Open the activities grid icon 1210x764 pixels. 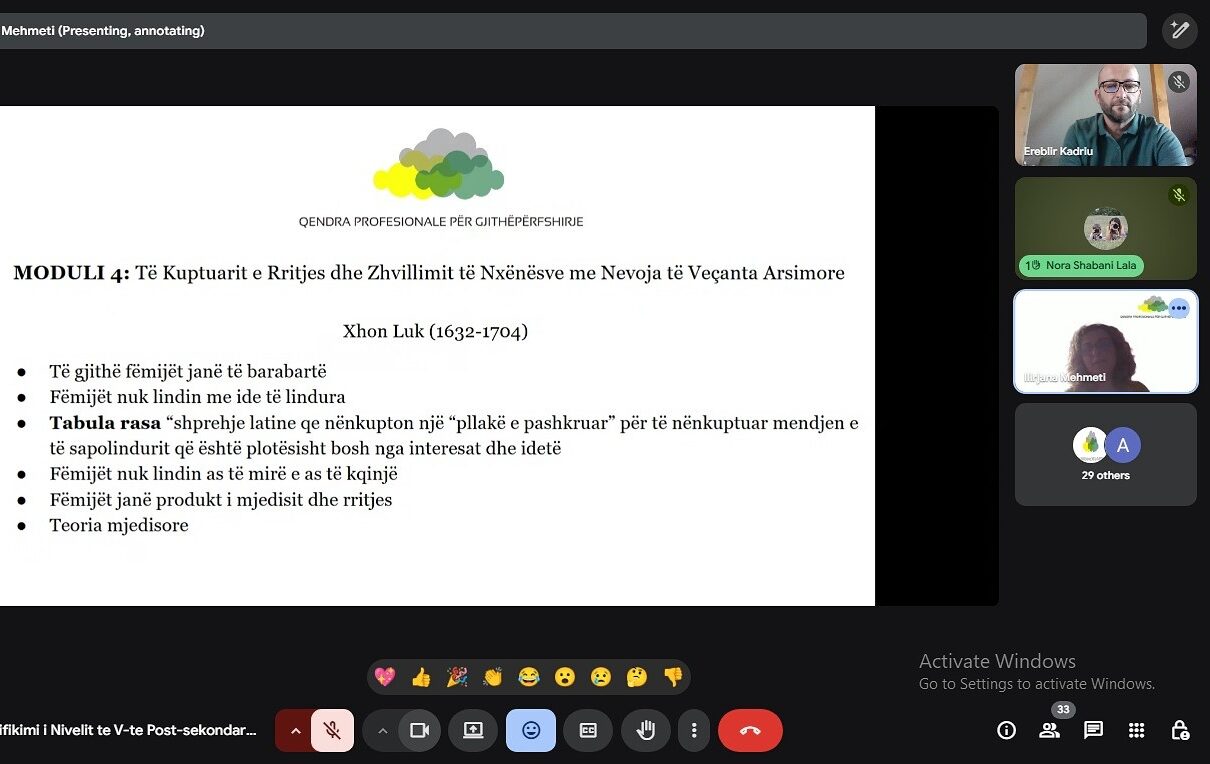pyautogui.click(x=1136, y=730)
